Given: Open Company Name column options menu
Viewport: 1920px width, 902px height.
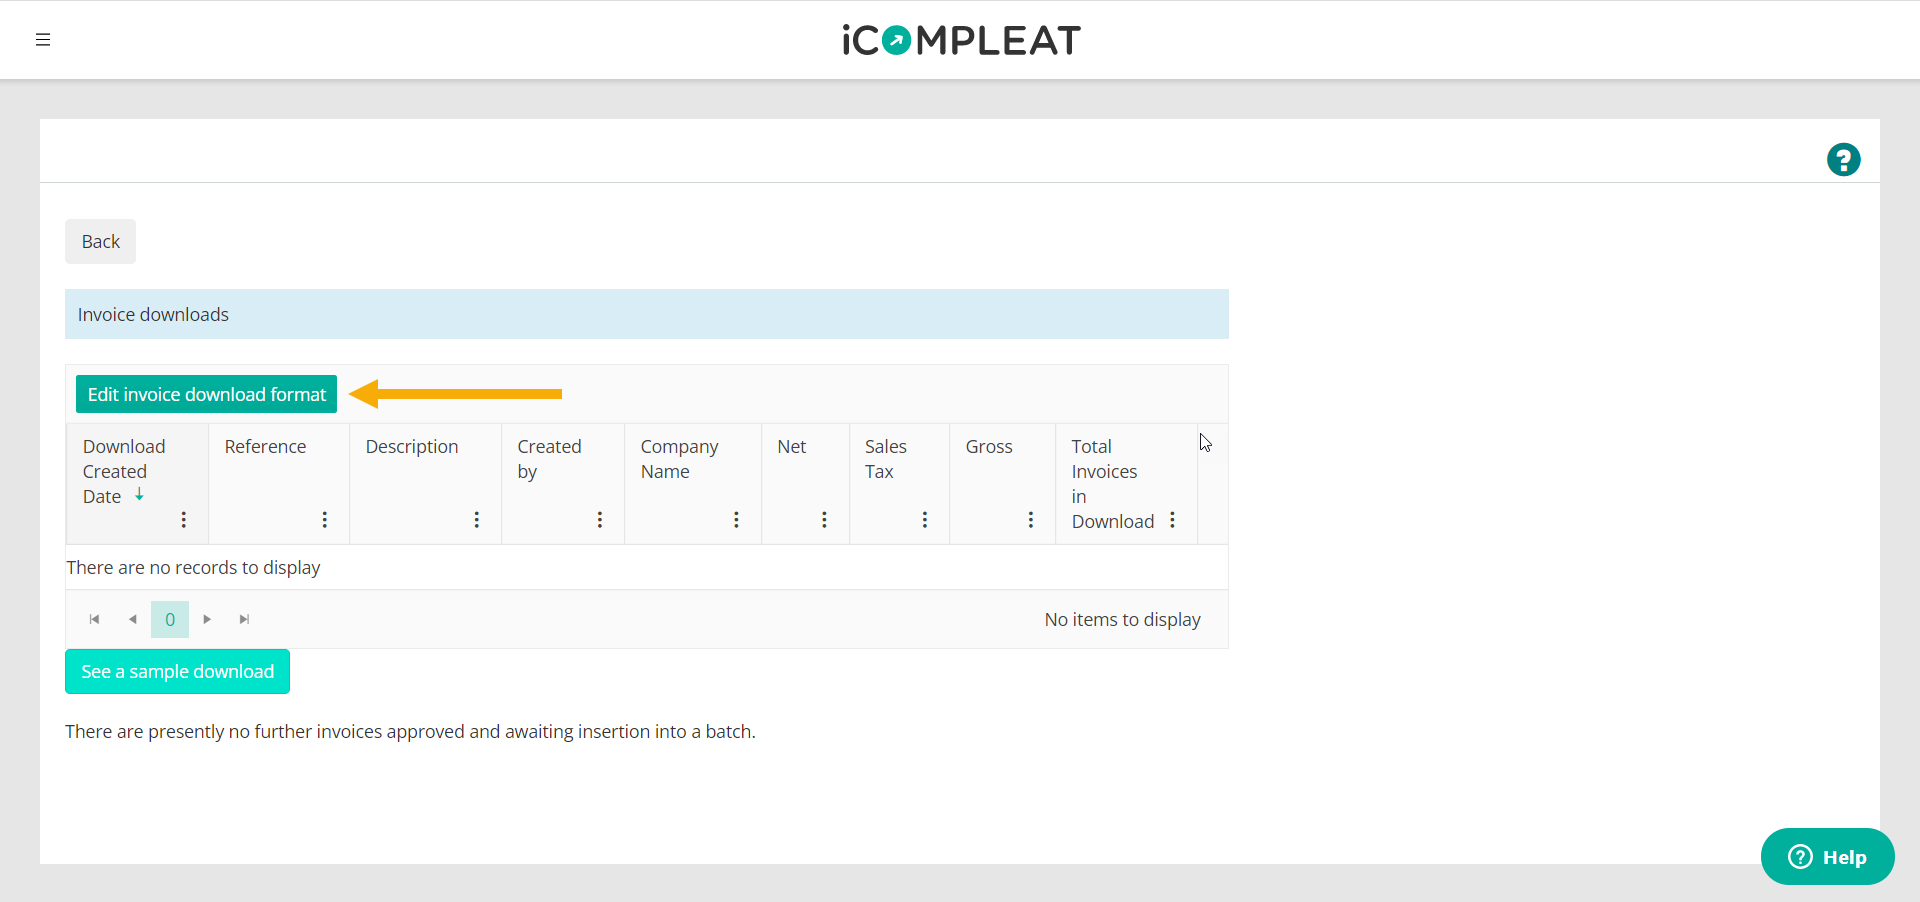Looking at the screenshot, I should click(x=737, y=520).
